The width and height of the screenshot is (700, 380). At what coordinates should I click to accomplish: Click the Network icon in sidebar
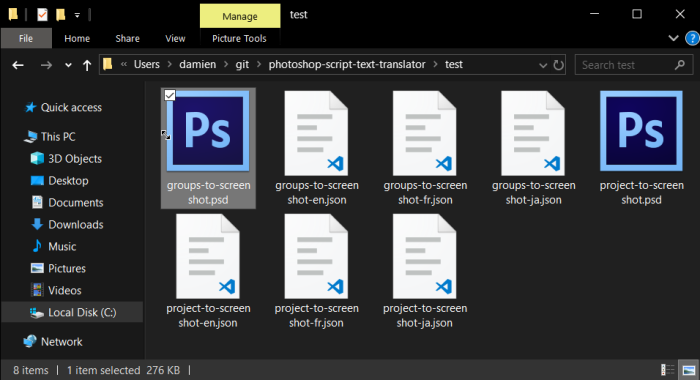tap(30, 342)
